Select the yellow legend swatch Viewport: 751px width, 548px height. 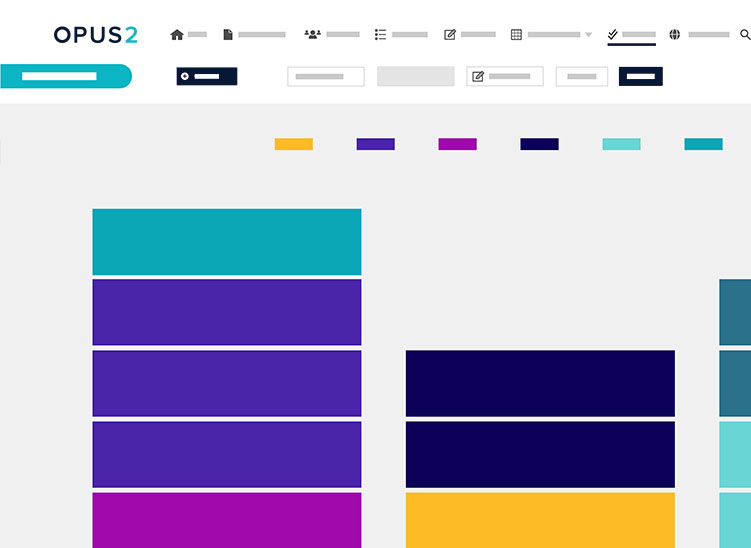point(293,144)
